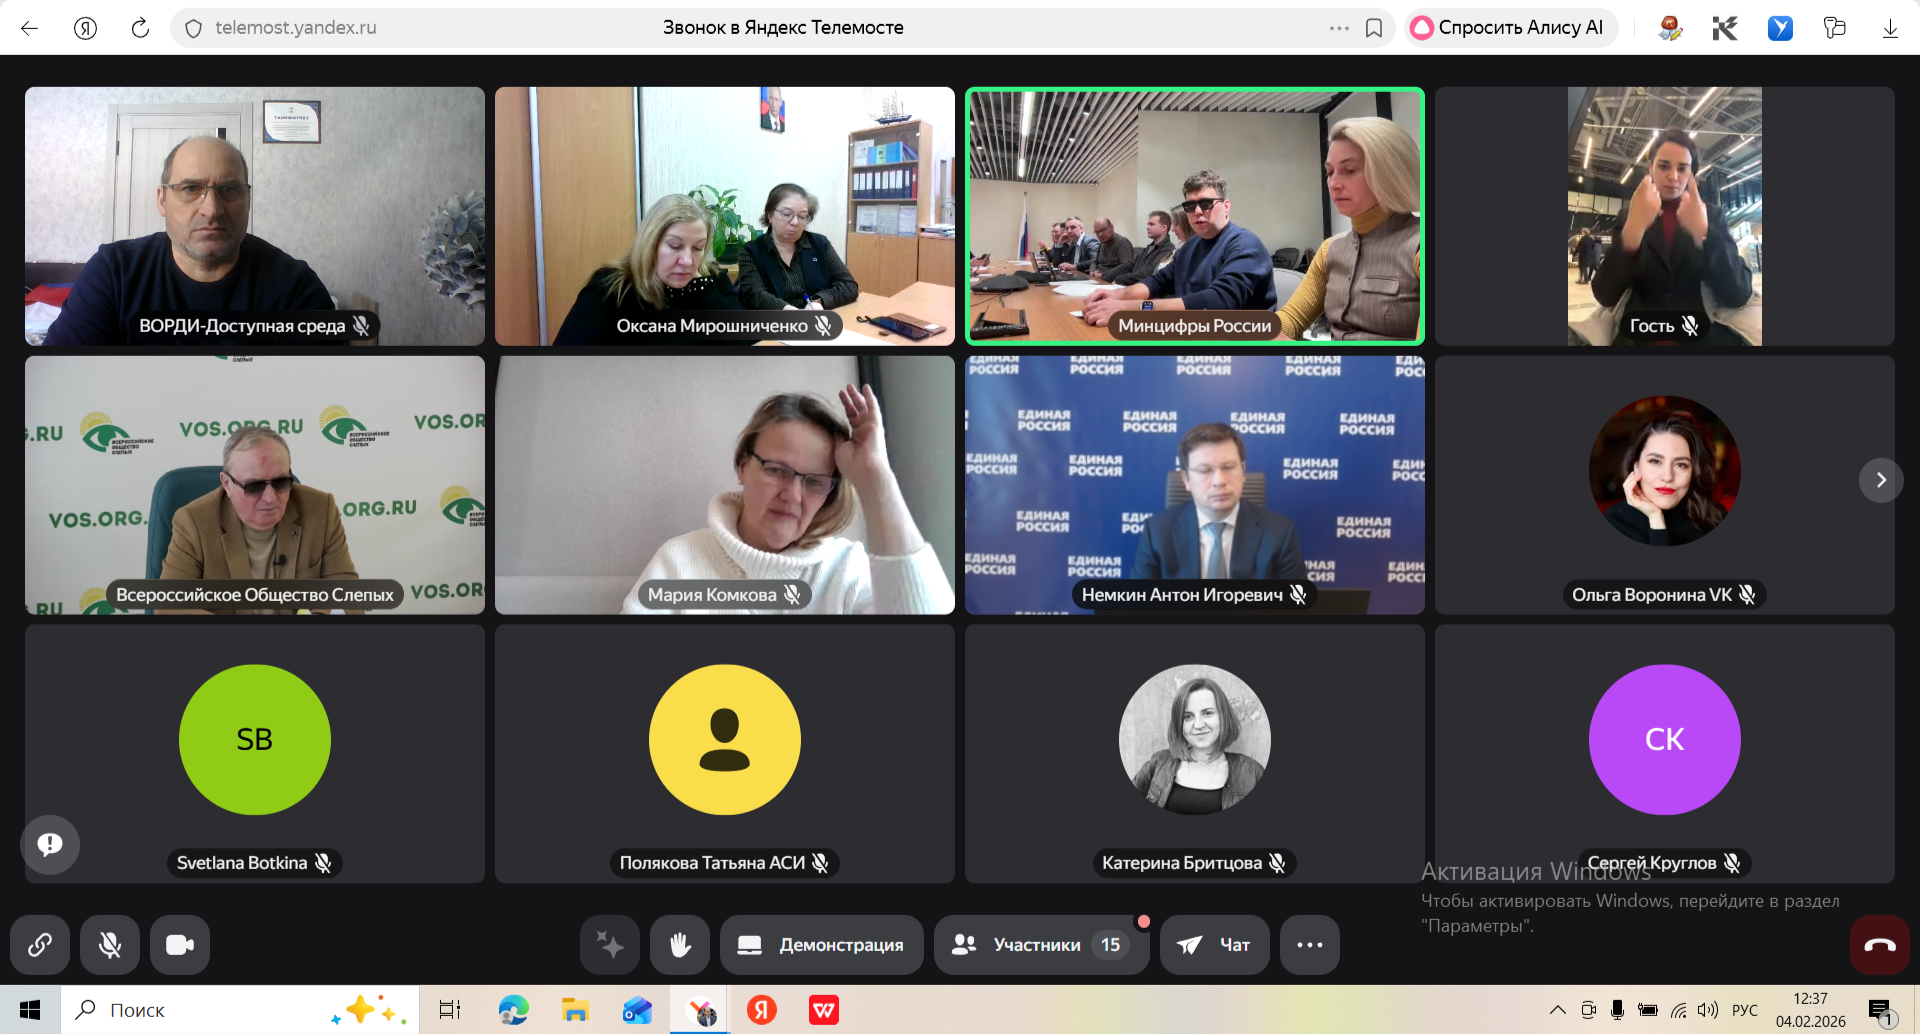
Task: Report a problem via exclamation icon
Action: [50, 845]
